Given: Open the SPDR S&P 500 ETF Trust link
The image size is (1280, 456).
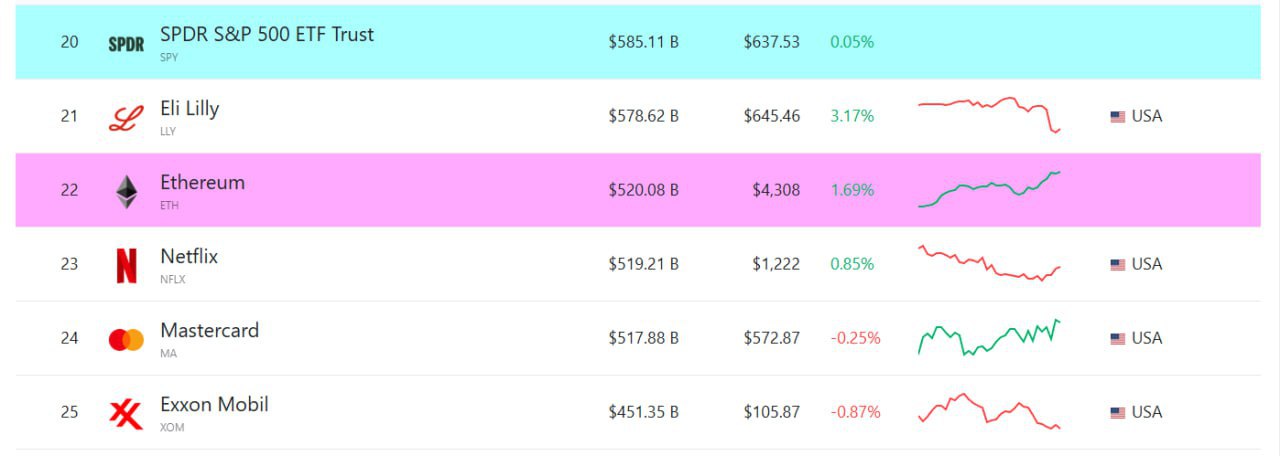Looking at the screenshot, I should (x=267, y=34).
